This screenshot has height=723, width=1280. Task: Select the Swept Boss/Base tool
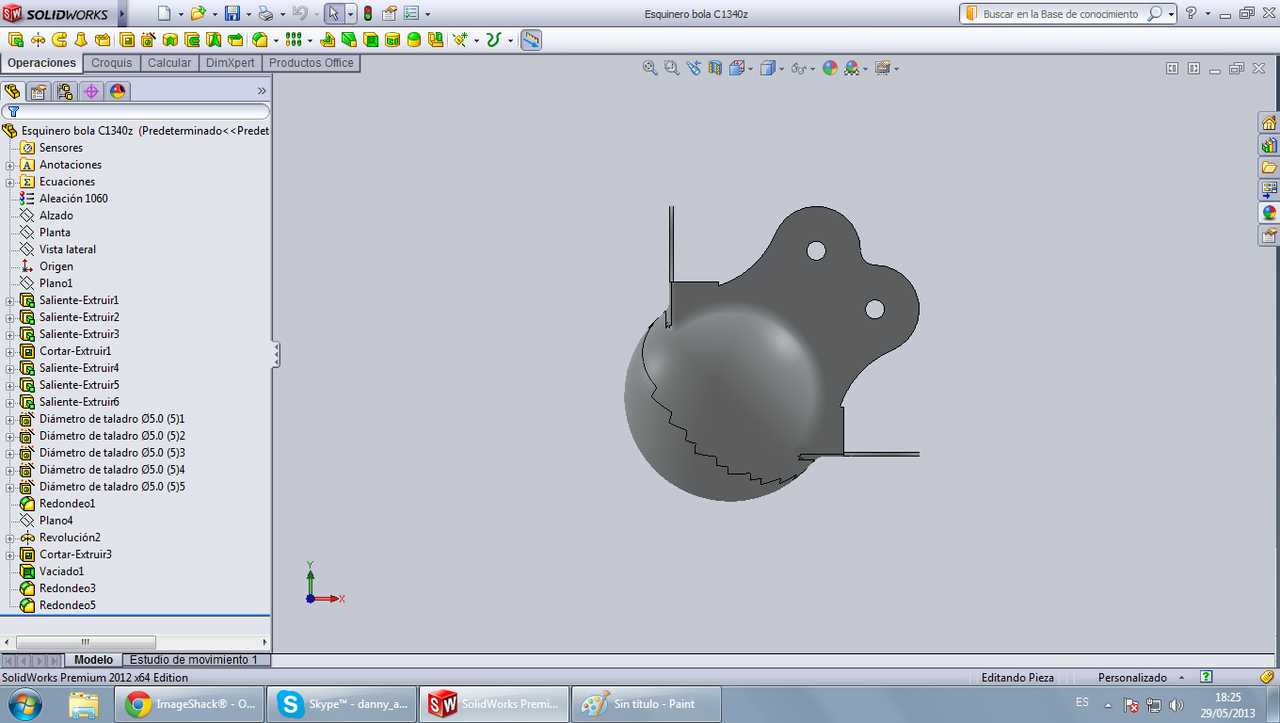click(59, 40)
